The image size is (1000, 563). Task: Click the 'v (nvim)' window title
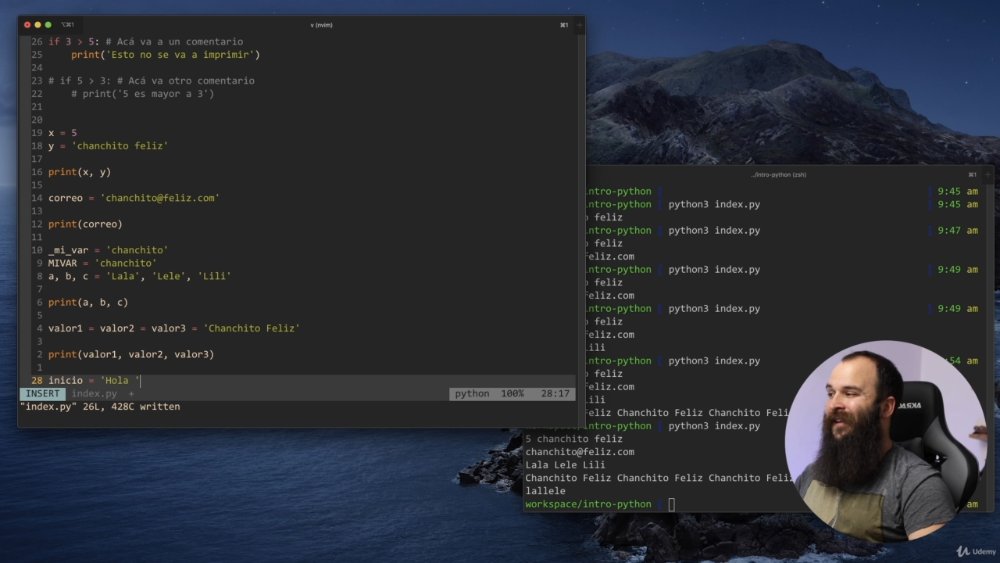[321, 25]
